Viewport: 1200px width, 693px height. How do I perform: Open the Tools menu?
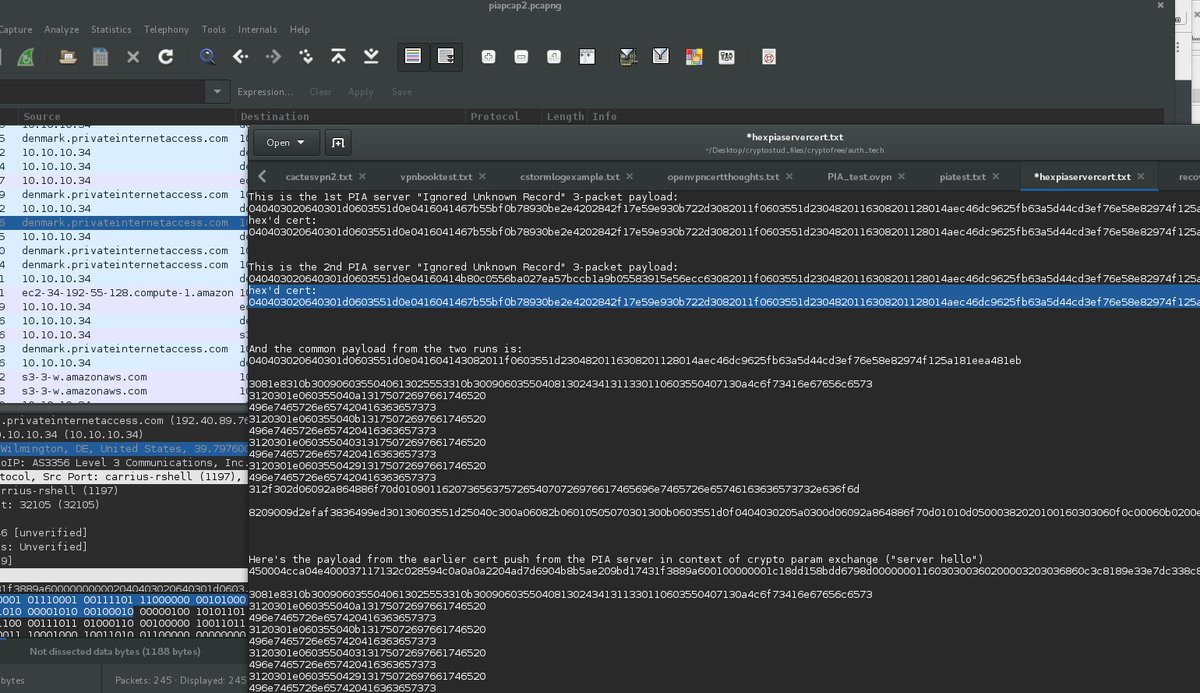214,30
